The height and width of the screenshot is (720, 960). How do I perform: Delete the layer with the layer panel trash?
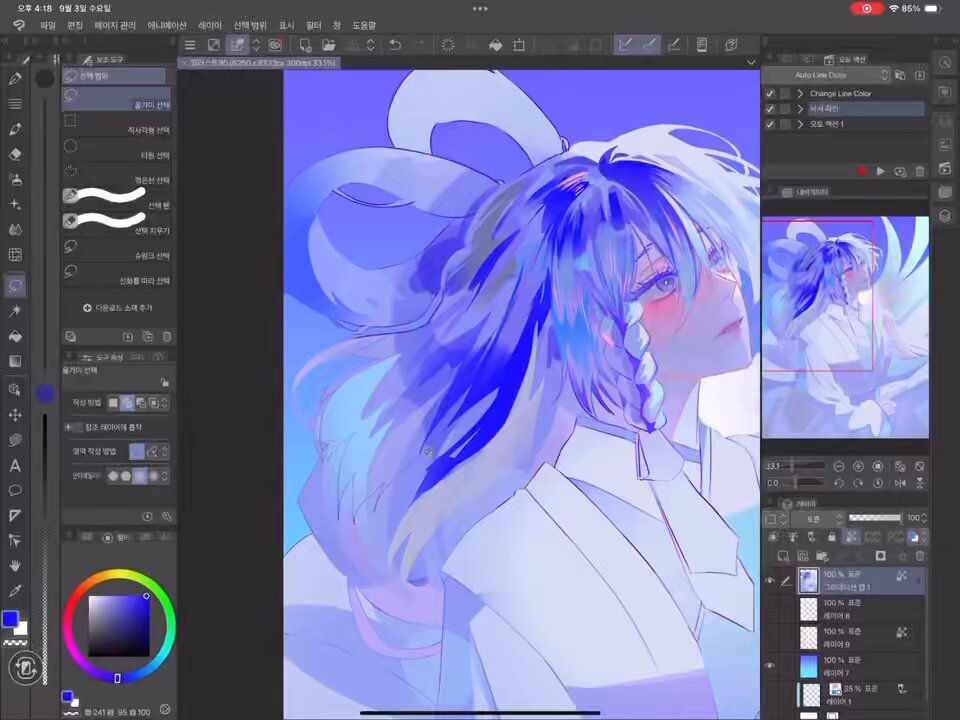920,556
